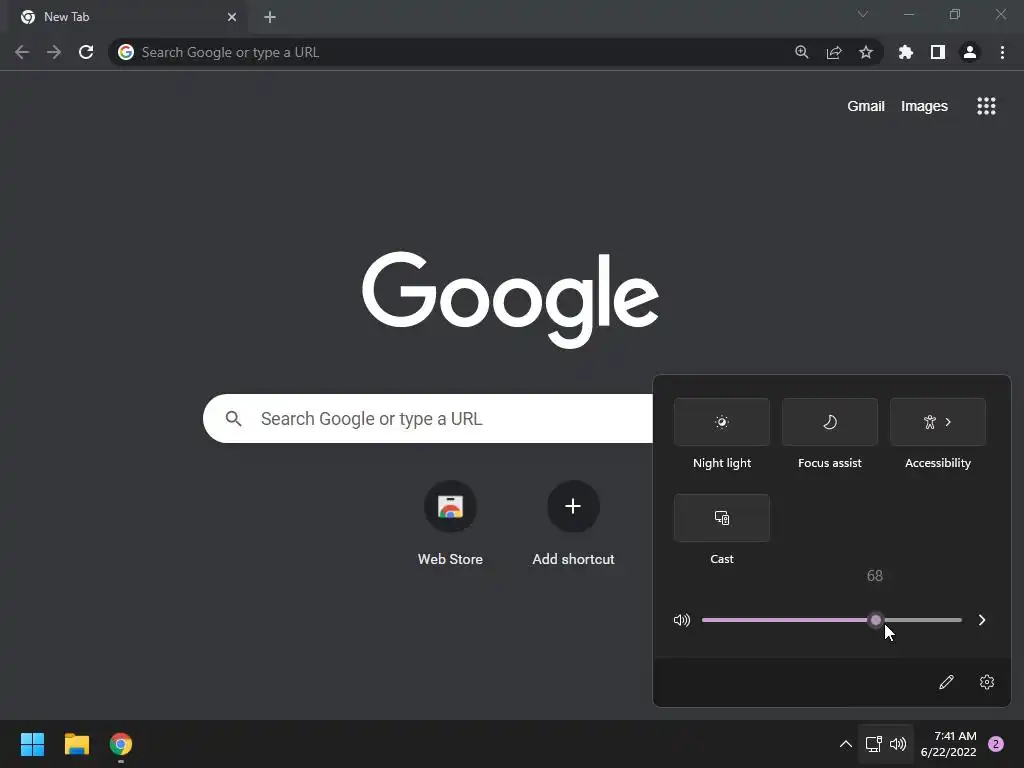This screenshot has height=768, width=1024.
Task: Bookmark this tab with the star icon
Action: pyautogui.click(x=866, y=52)
